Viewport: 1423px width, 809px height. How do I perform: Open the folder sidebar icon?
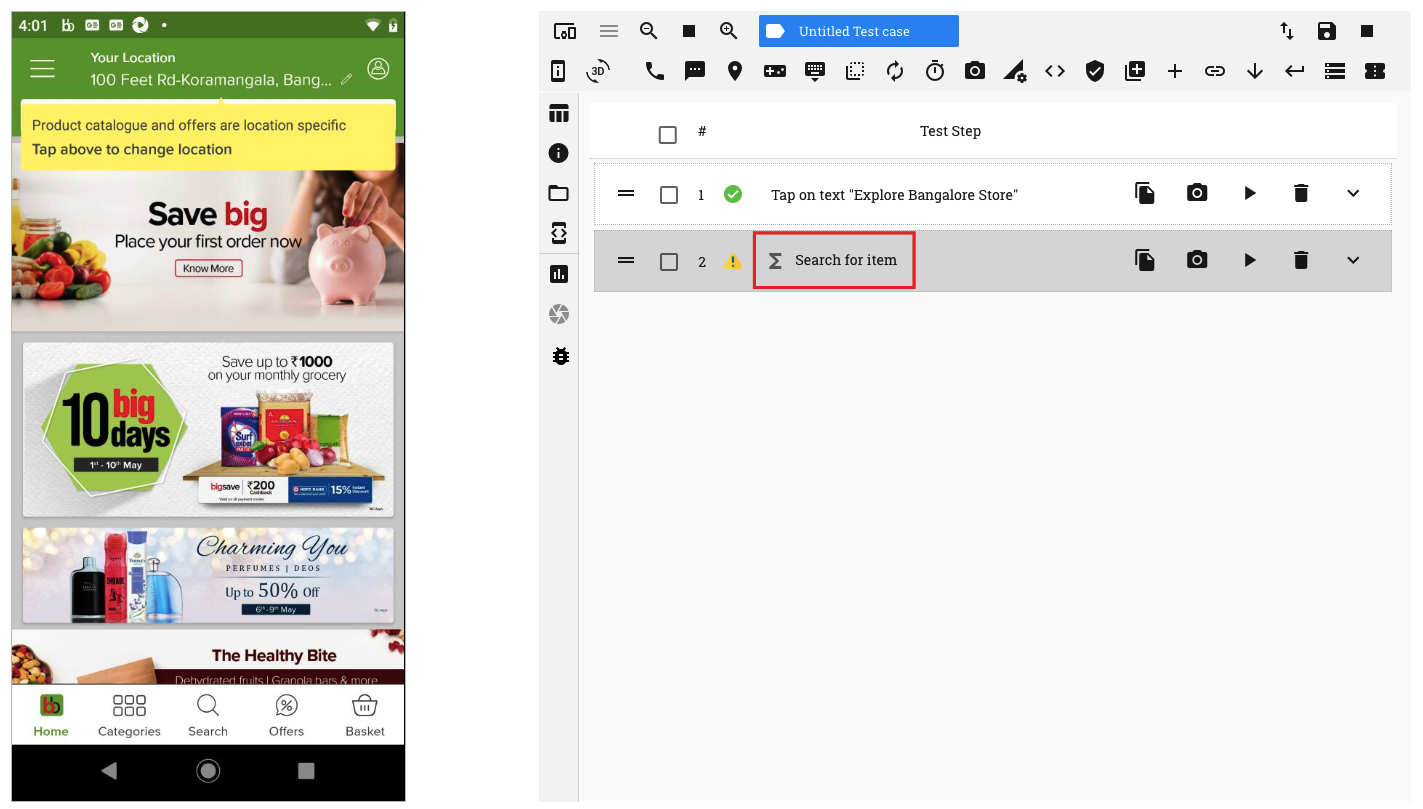[559, 193]
